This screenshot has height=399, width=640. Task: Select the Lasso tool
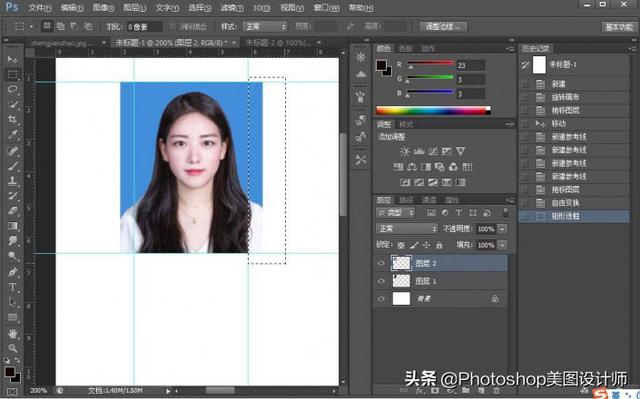point(13,89)
